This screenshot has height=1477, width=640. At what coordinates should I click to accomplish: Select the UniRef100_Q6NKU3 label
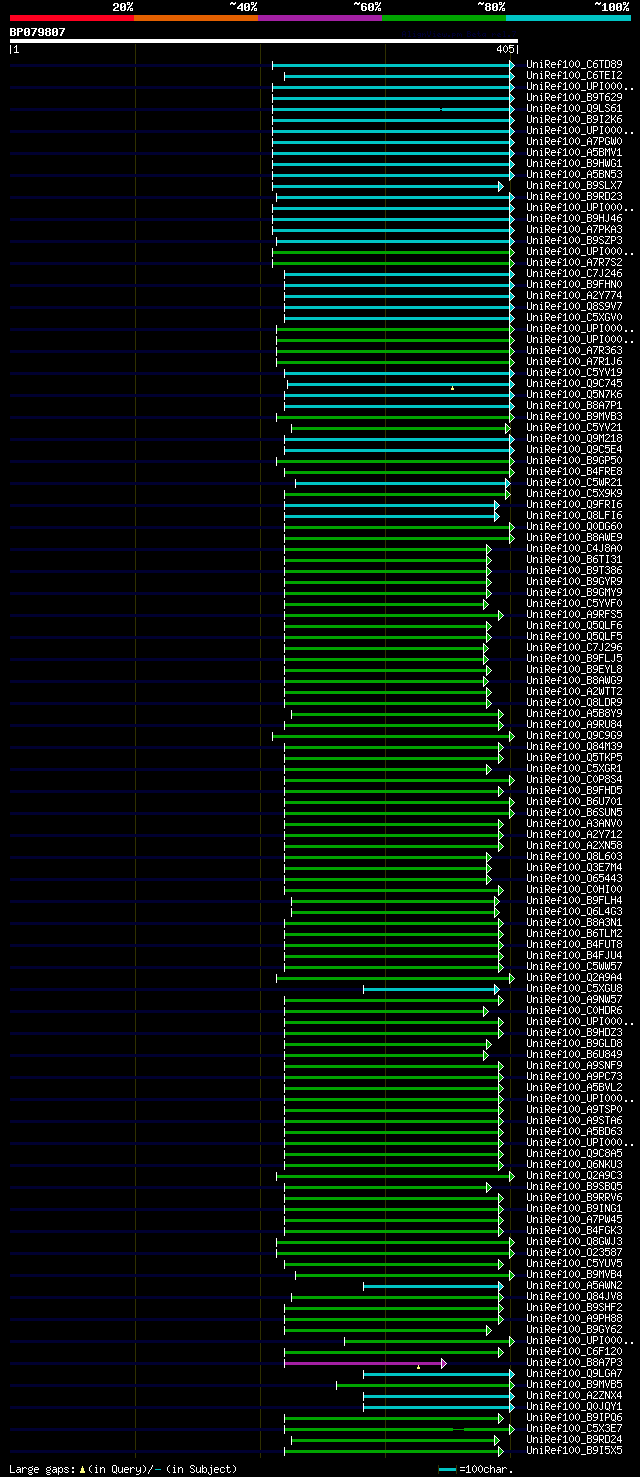[573, 1164]
